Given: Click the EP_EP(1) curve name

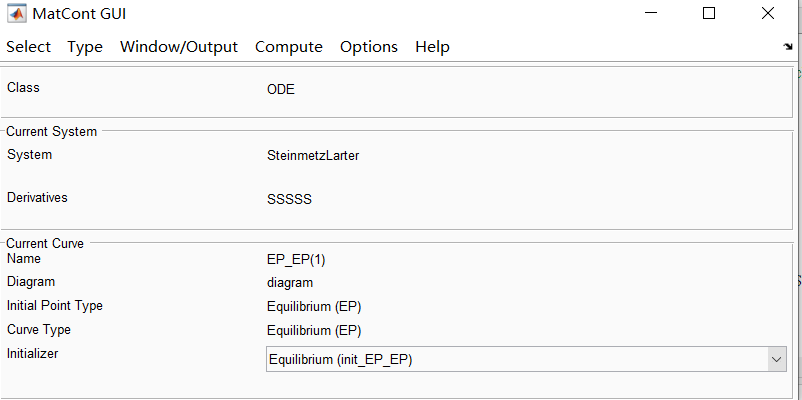Looking at the screenshot, I should point(296,260).
